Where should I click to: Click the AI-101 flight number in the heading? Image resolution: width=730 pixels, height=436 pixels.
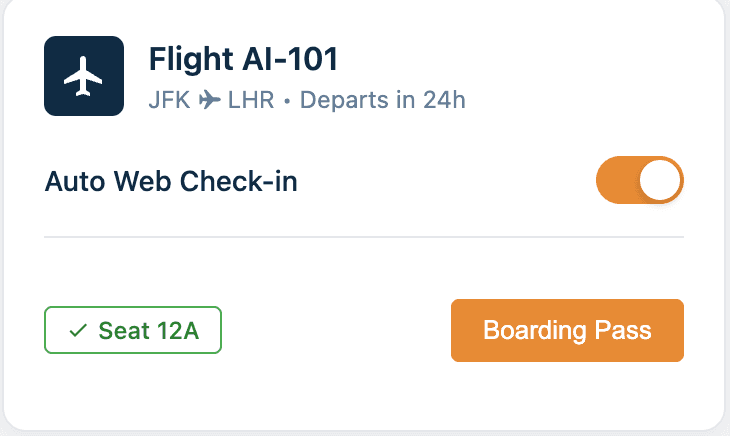(288, 60)
